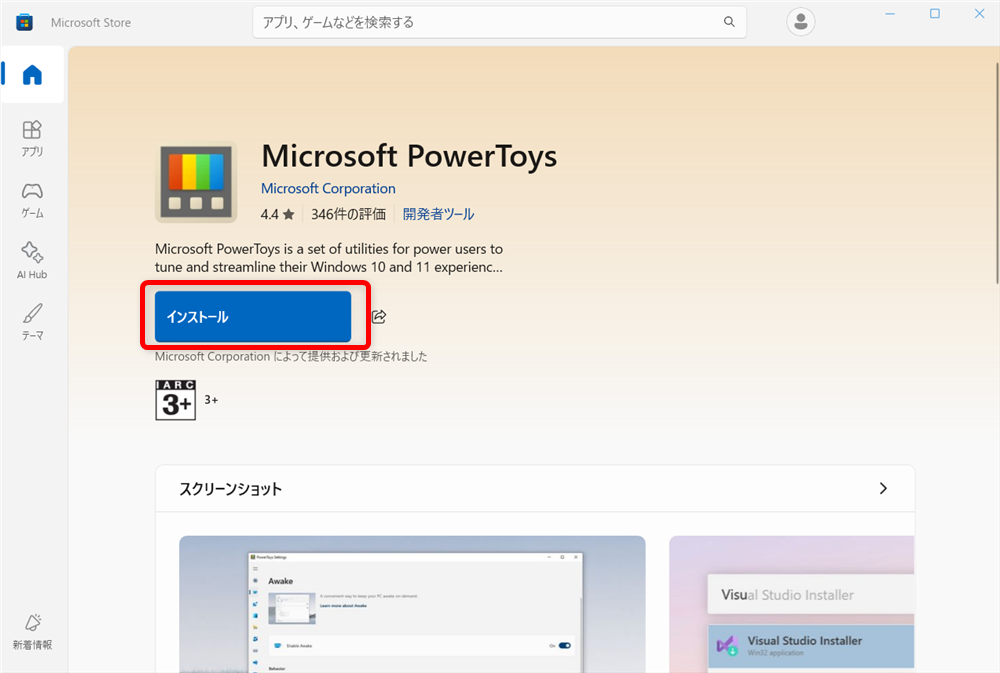Open the アプリ section from the sidebar
1000x673 pixels.
(x=32, y=135)
